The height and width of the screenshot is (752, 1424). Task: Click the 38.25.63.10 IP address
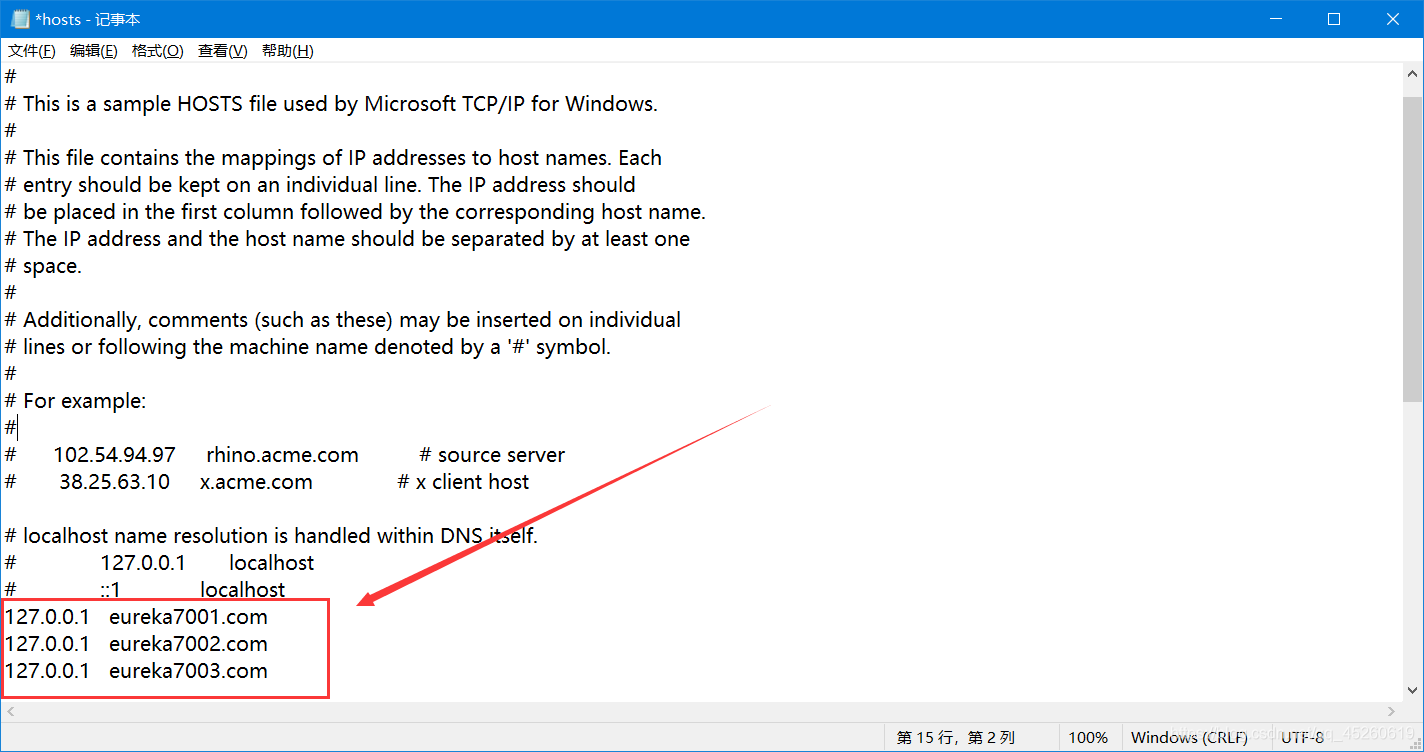[114, 482]
